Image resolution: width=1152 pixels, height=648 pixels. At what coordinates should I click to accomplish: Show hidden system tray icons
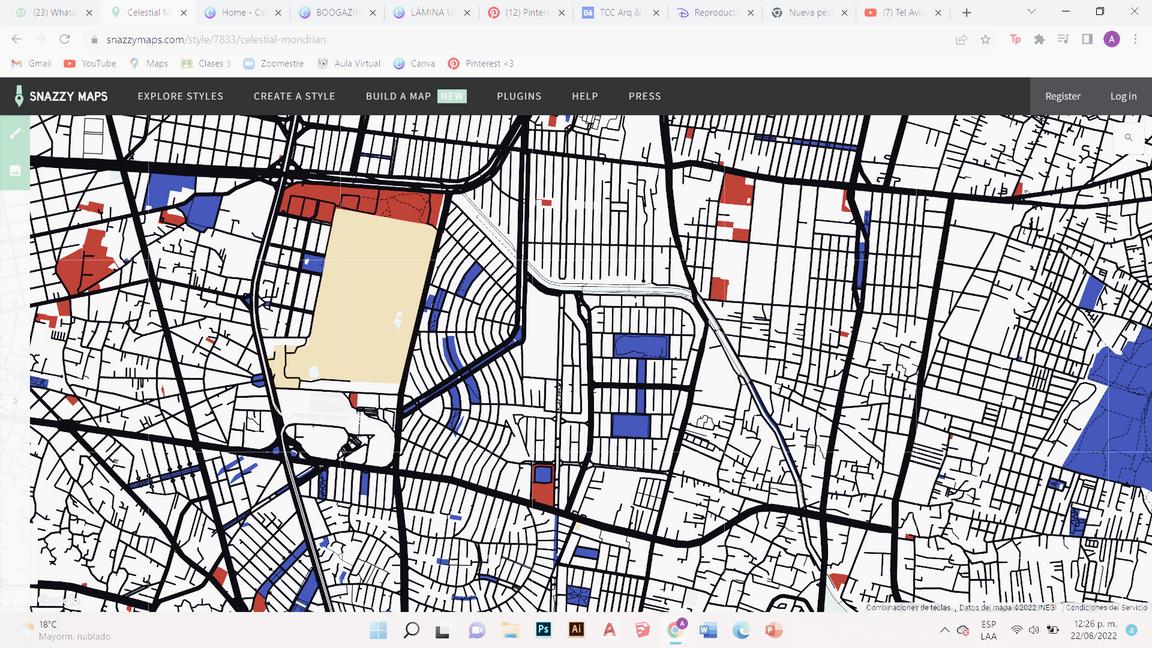pos(944,630)
